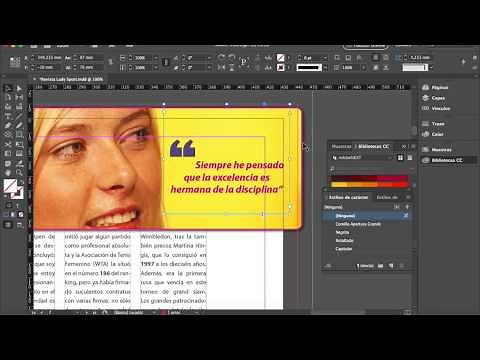
Task: Switch library to list view
Action: click(410, 158)
